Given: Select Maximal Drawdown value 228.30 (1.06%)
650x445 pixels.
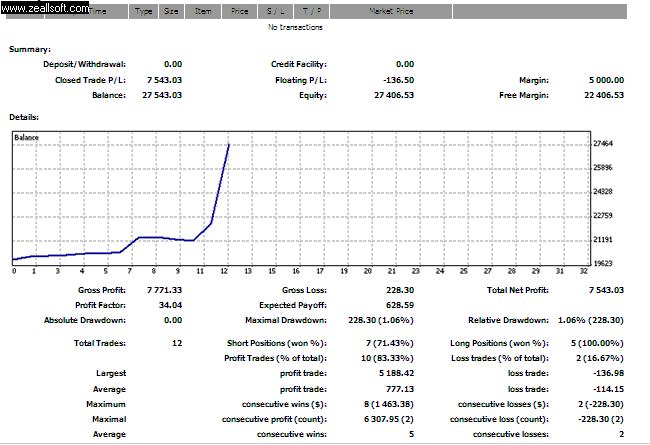Looking at the screenshot, I should point(381,320).
